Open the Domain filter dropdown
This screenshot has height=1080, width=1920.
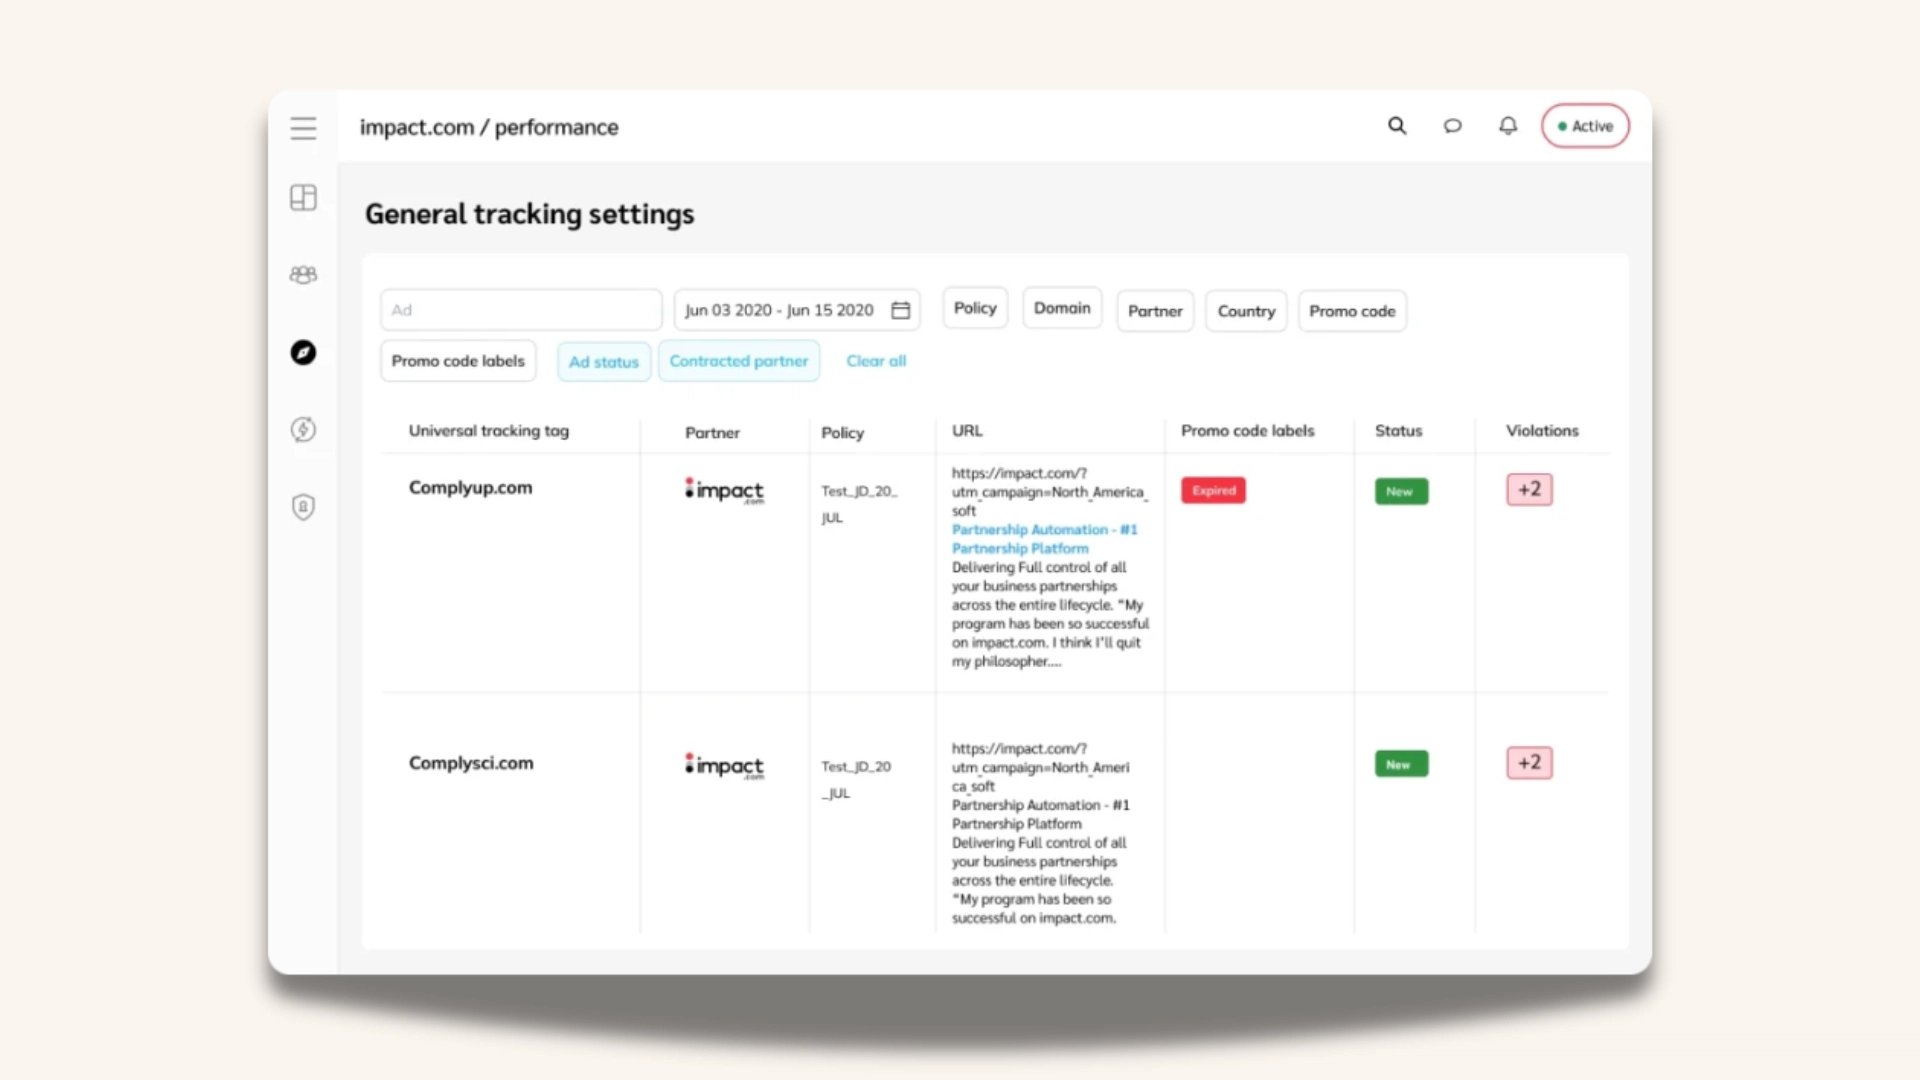pos(1062,308)
